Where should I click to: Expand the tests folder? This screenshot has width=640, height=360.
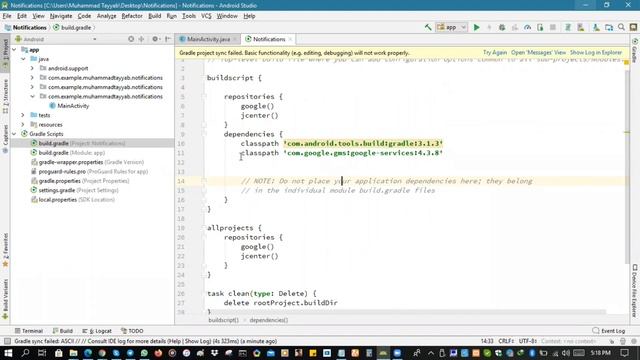[23, 116]
